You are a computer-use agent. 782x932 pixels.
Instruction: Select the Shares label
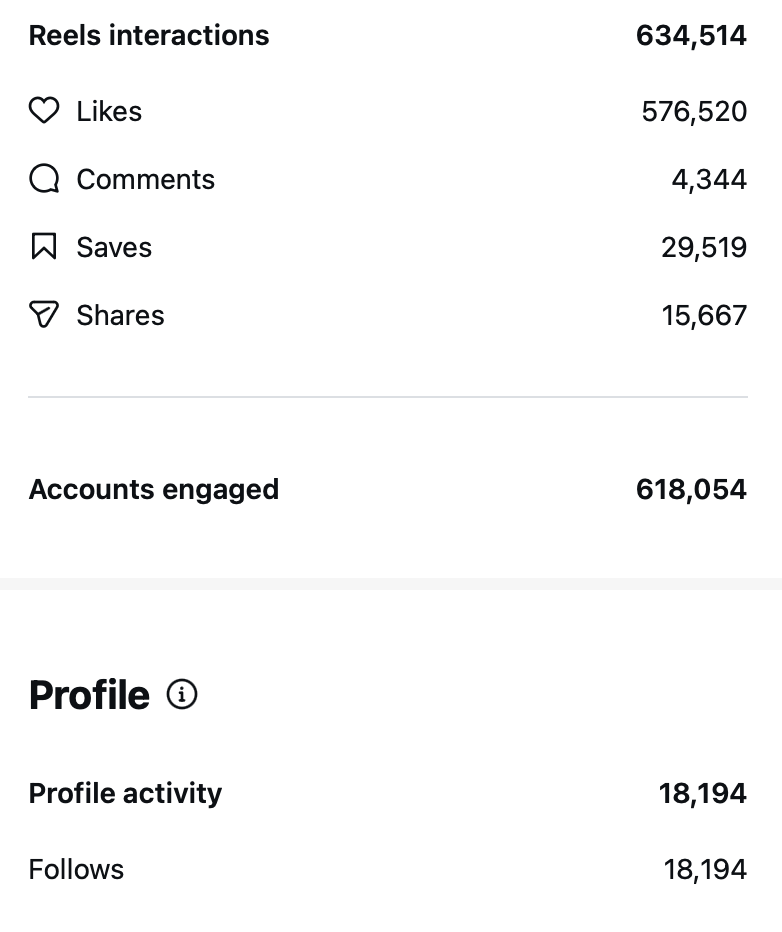point(120,315)
